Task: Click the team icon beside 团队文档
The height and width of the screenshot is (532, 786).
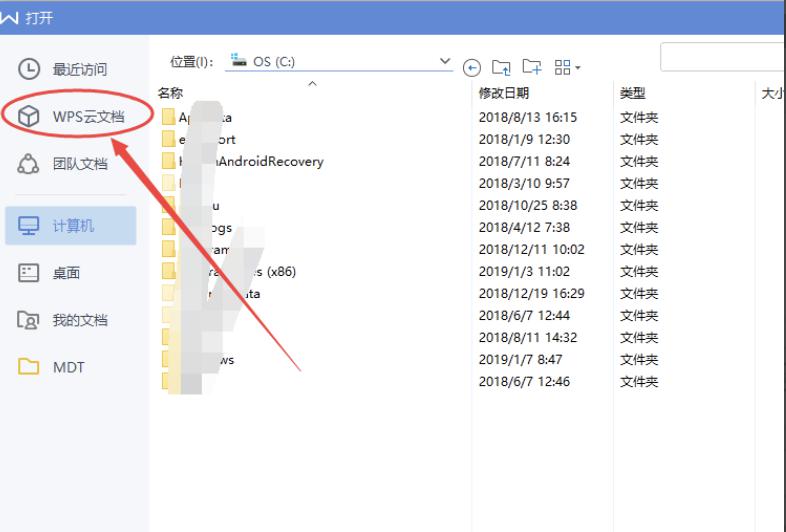Action: [29, 163]
